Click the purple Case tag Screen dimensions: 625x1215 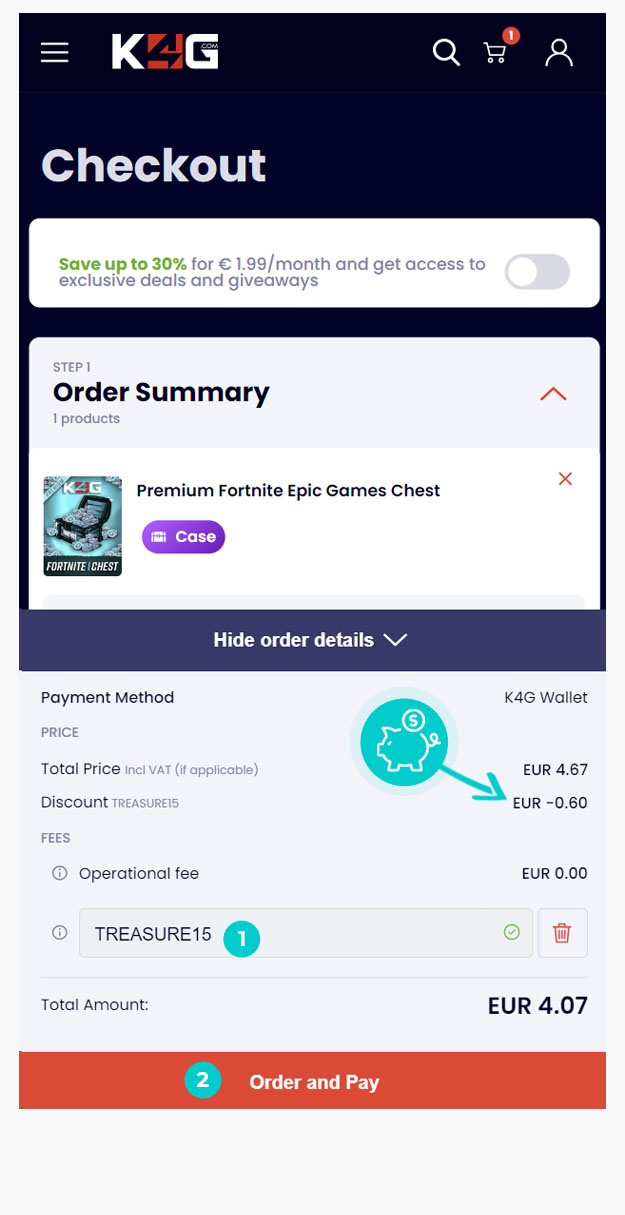184,537
